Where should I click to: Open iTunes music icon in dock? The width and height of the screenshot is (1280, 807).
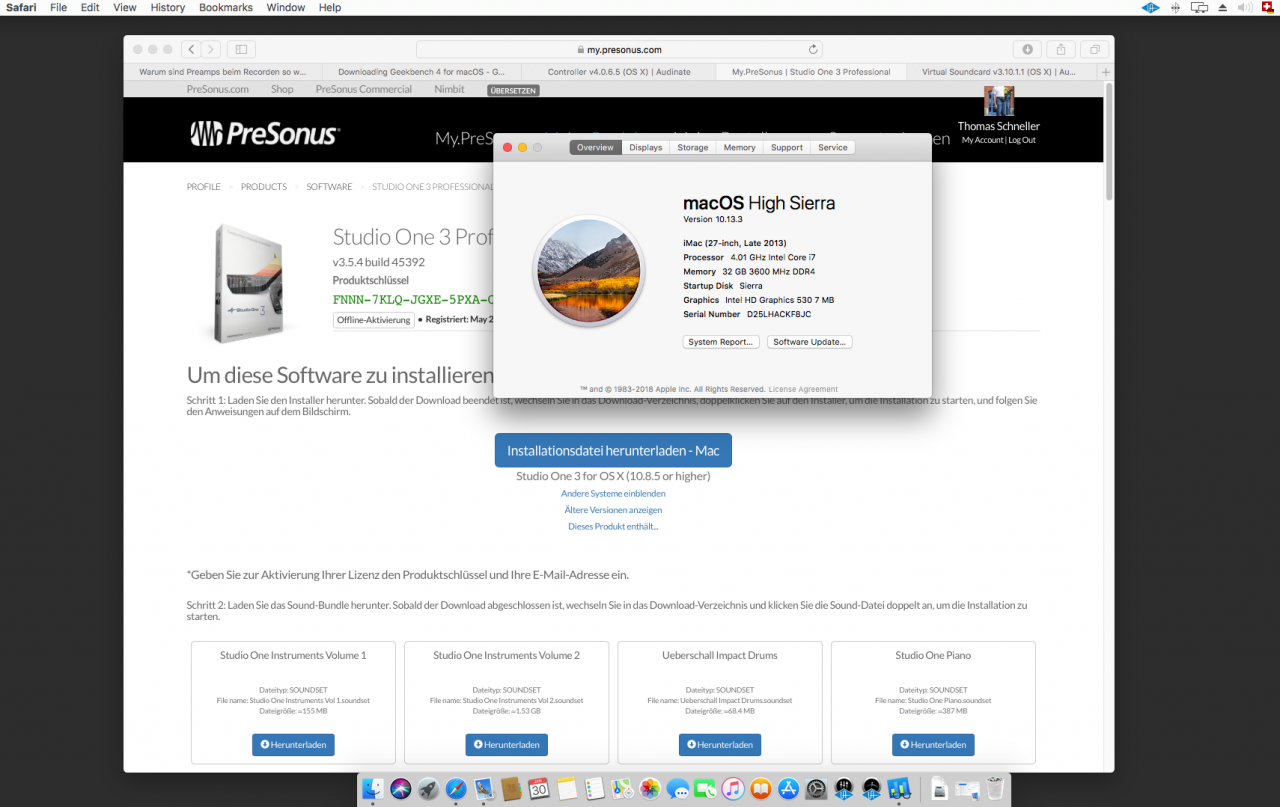tap(733, 788)
